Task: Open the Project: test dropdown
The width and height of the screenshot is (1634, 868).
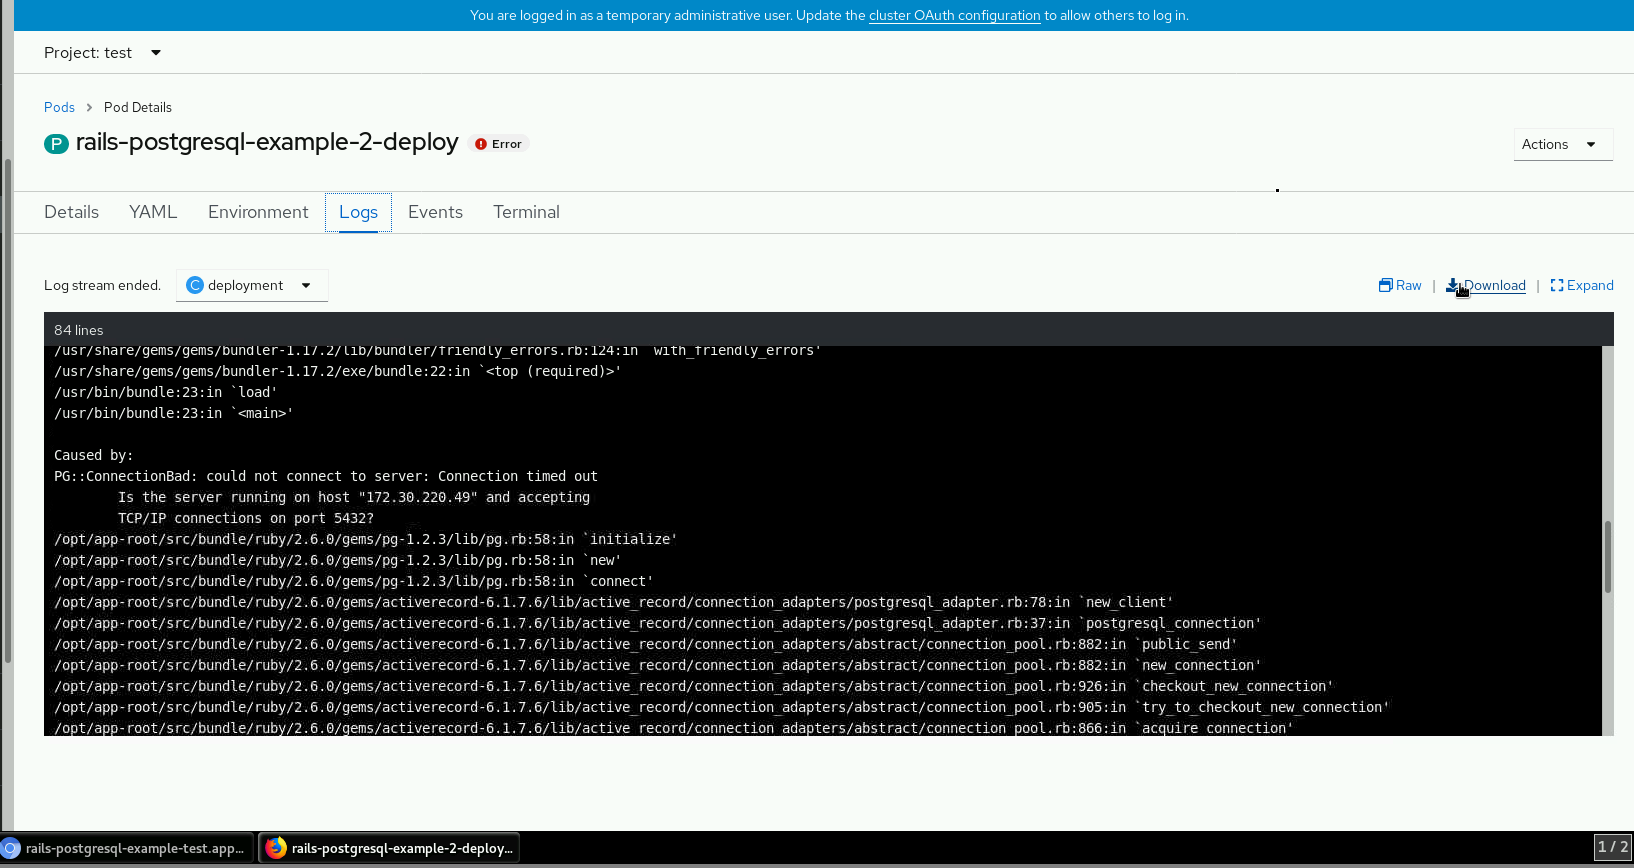Action: (102, 53)
